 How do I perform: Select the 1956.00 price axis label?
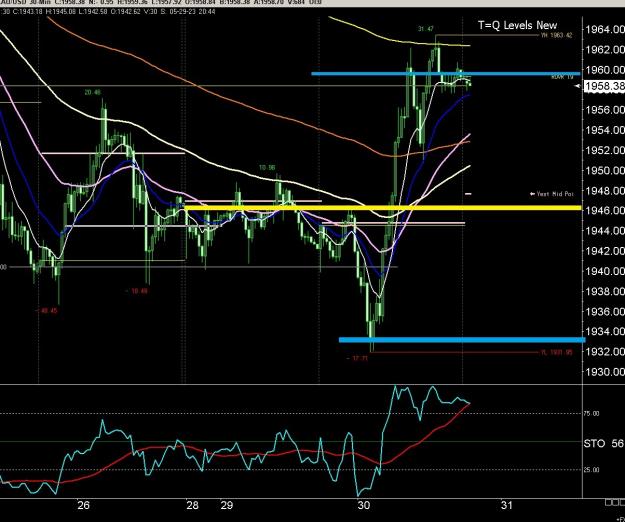[604, 110]
